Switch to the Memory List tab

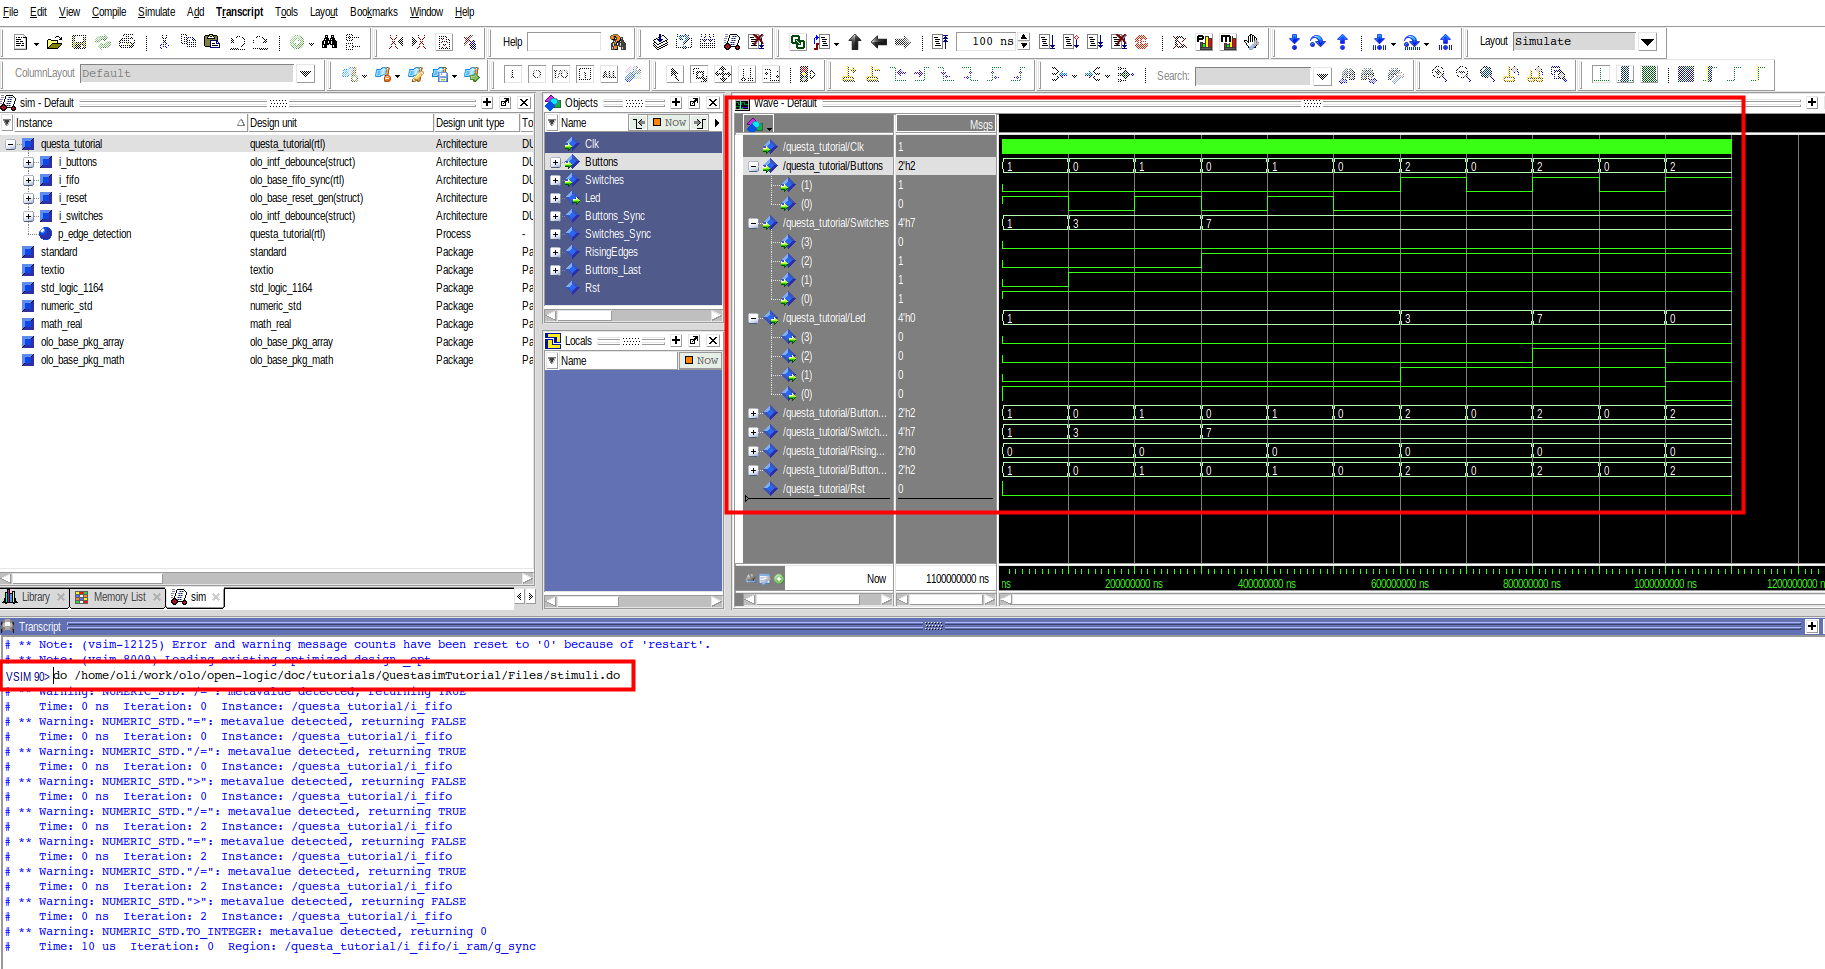(x=118, y=597)
